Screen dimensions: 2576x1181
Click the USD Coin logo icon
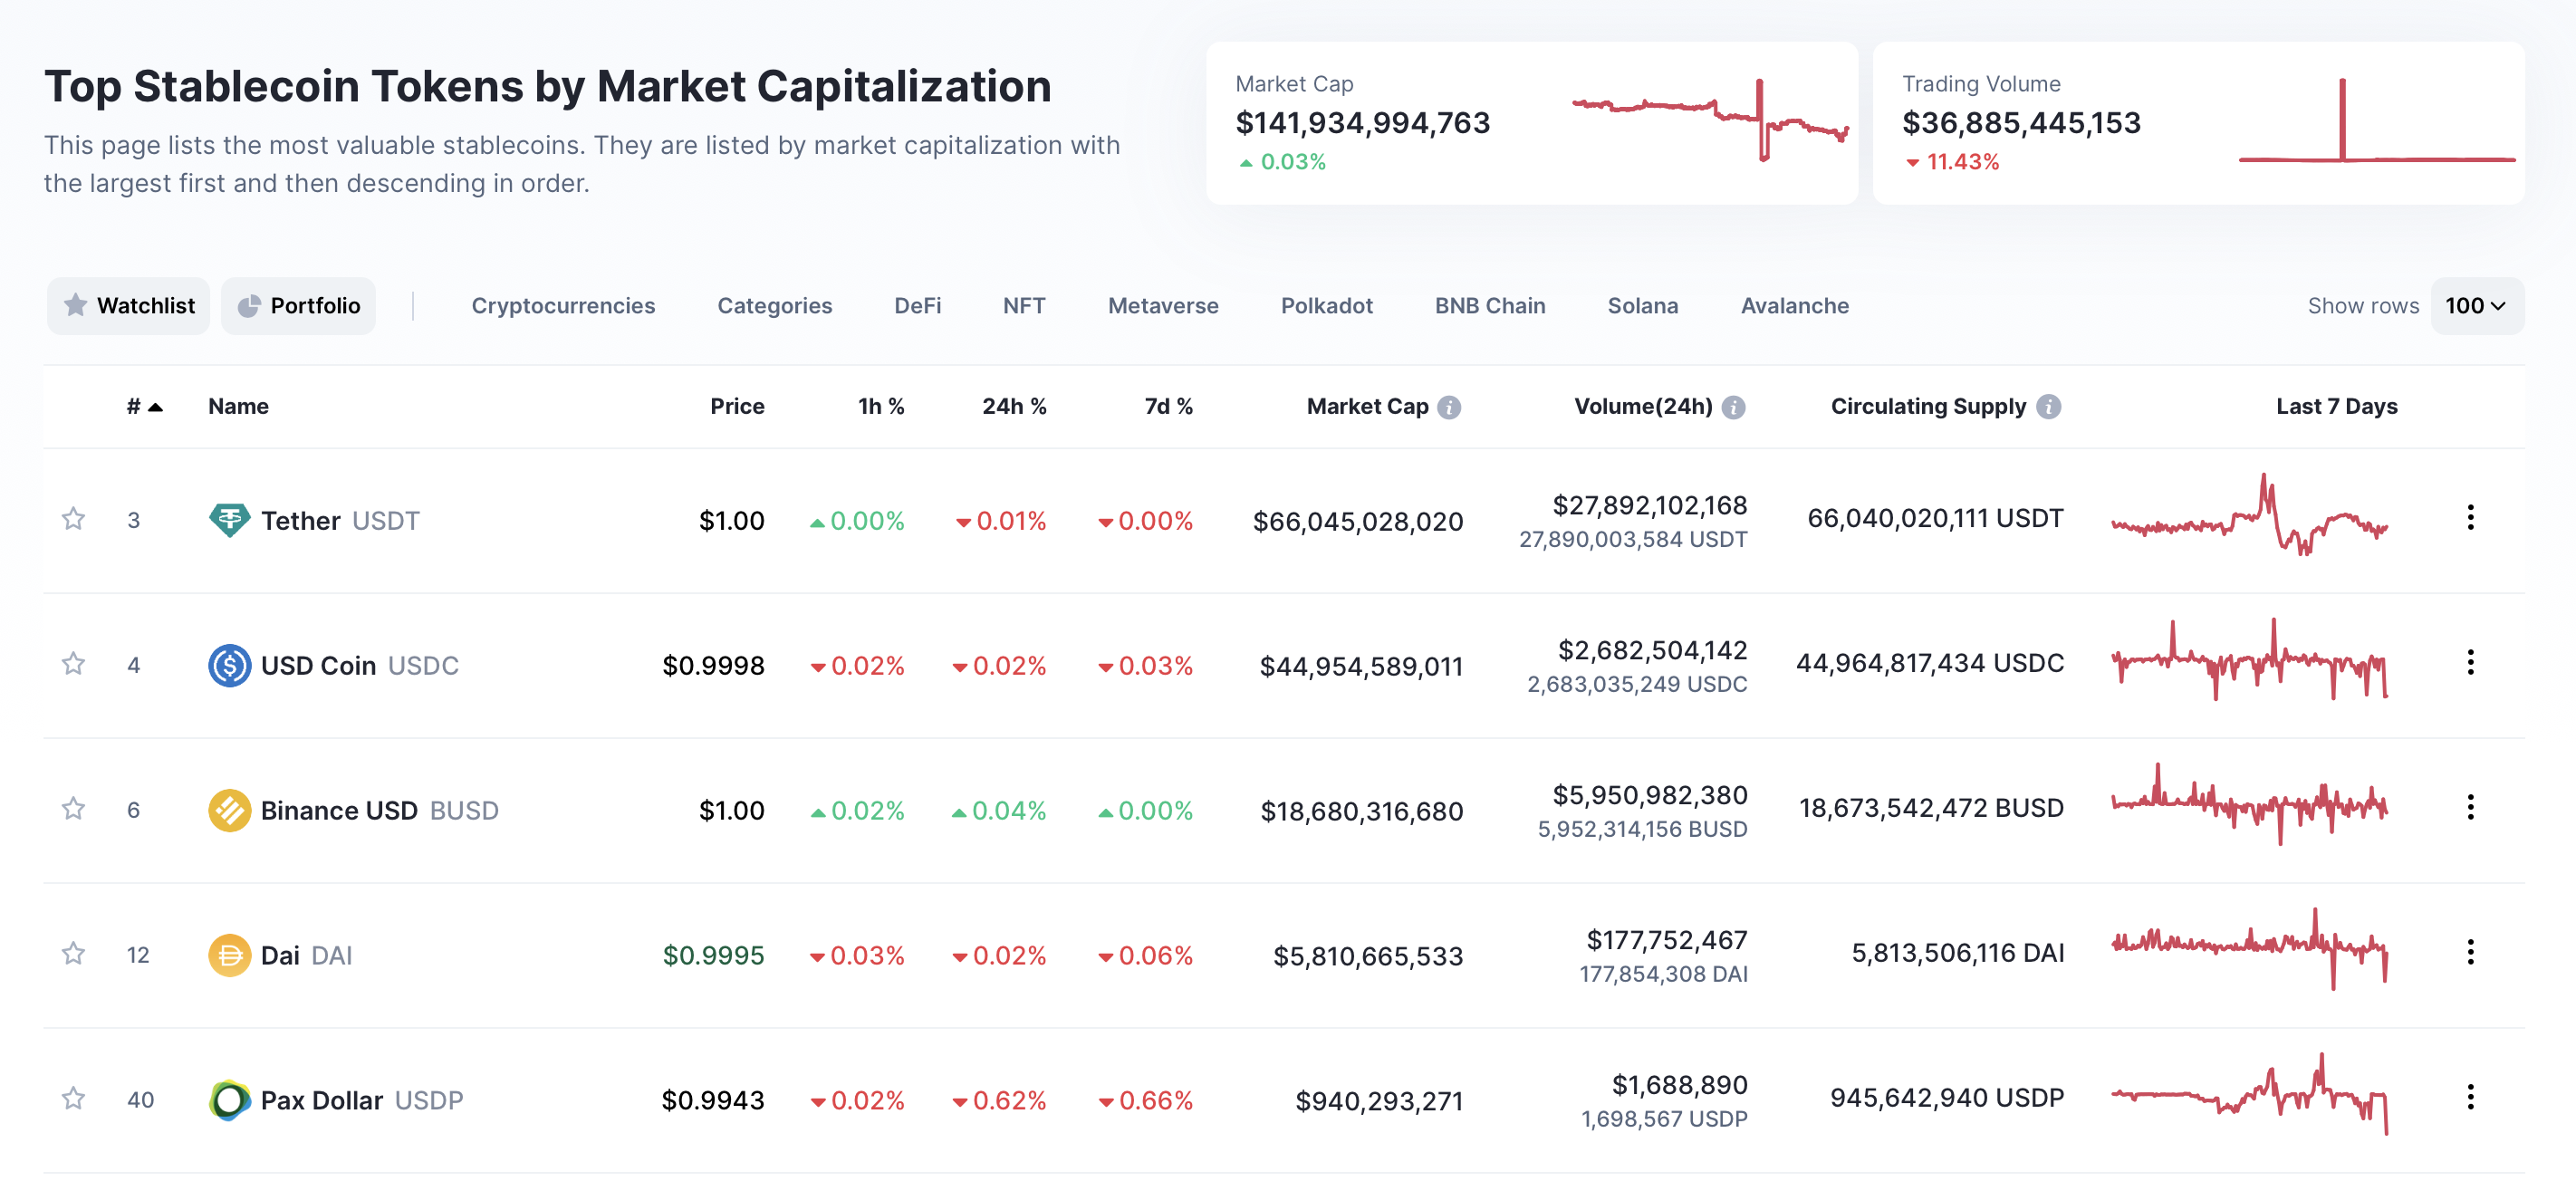click(x=229, y=665)
